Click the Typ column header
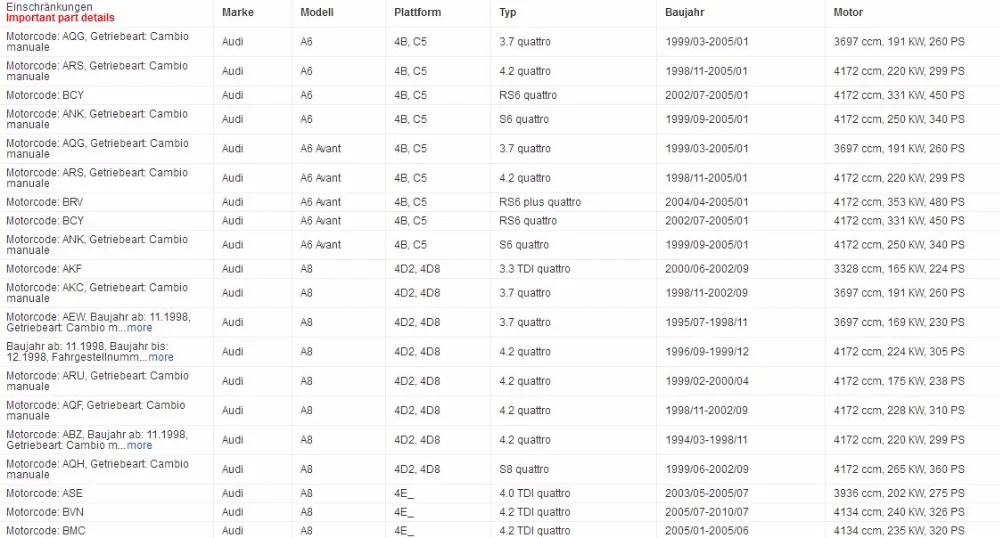The height and width of the screenshot is (538, 1000). 508,12
